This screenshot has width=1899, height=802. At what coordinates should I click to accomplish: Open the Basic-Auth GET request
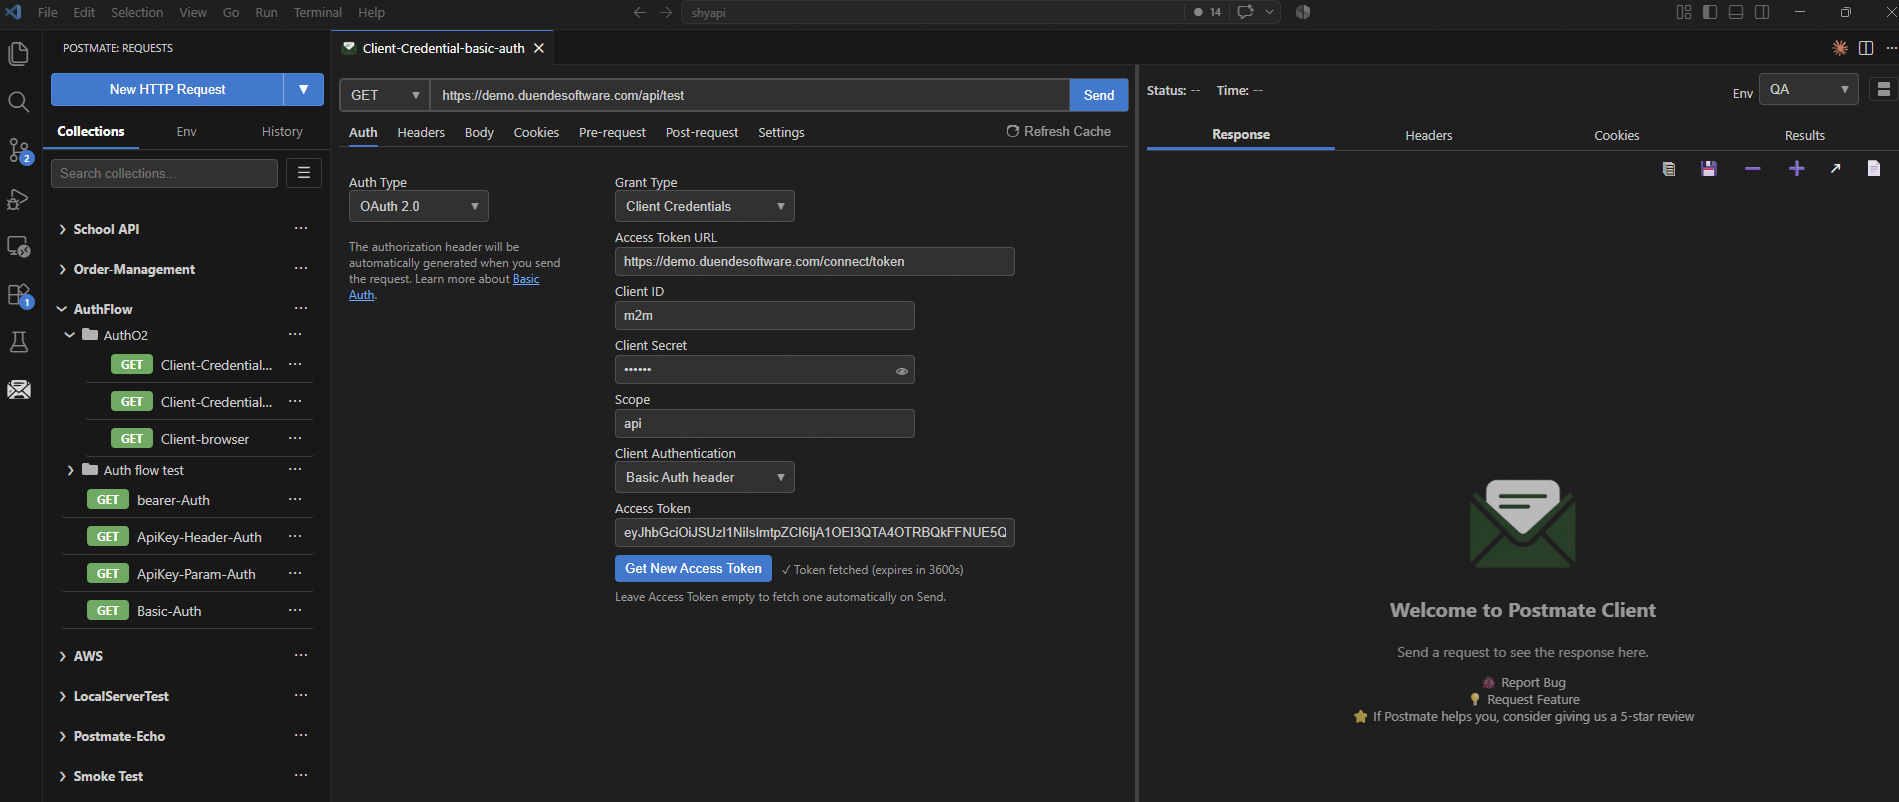coord(169,611)
